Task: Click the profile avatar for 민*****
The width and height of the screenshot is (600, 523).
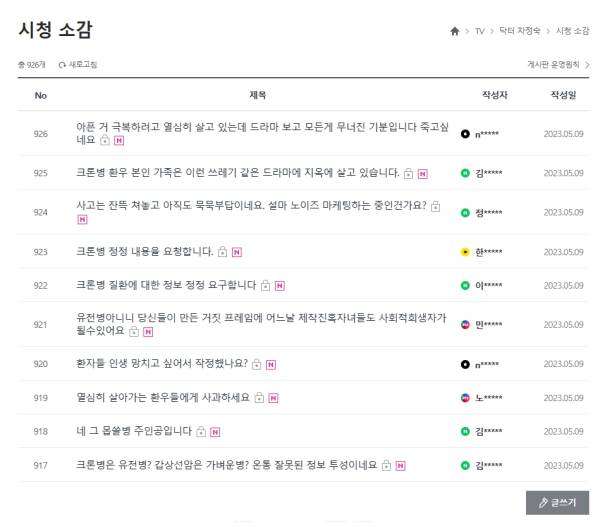Action: click(465, 325)
